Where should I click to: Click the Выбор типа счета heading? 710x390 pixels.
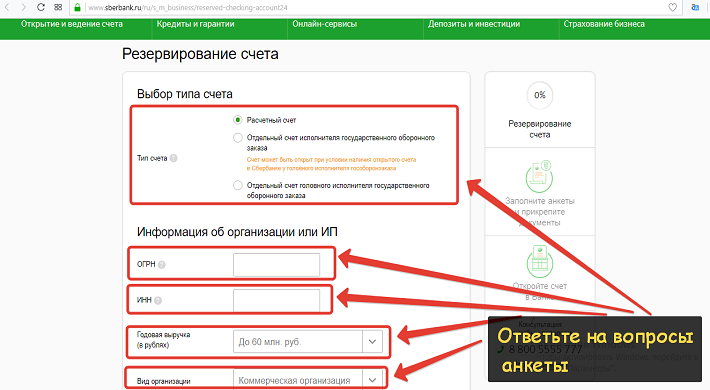pyautogui.click(x=185, y=94)
